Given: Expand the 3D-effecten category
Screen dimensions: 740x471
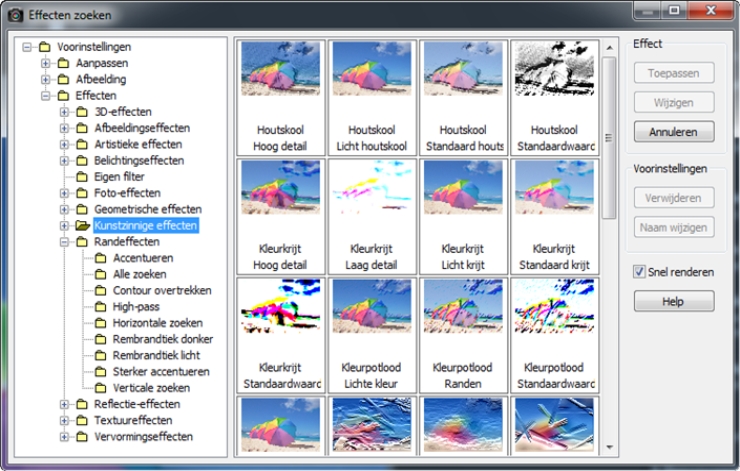Looking at the screenshot, I should click(x=65, y=112).
